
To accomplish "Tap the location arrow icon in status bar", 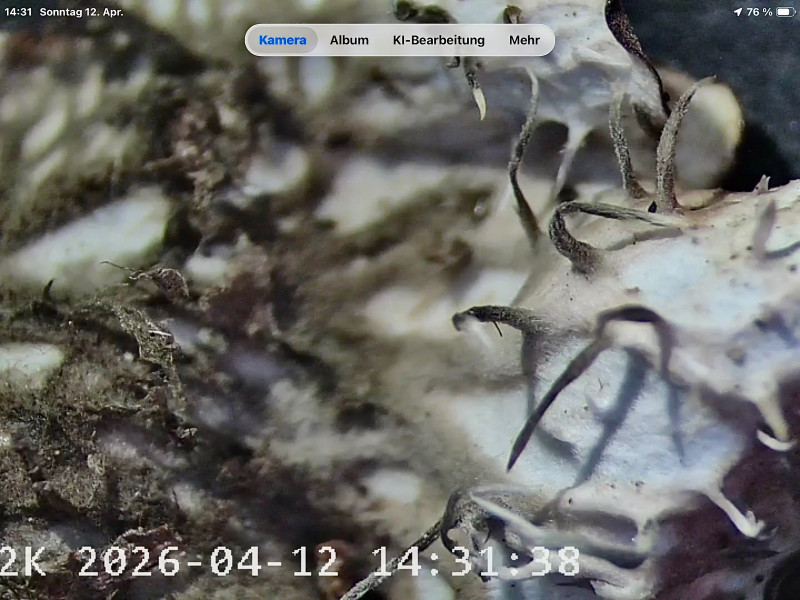I will 738,12.
